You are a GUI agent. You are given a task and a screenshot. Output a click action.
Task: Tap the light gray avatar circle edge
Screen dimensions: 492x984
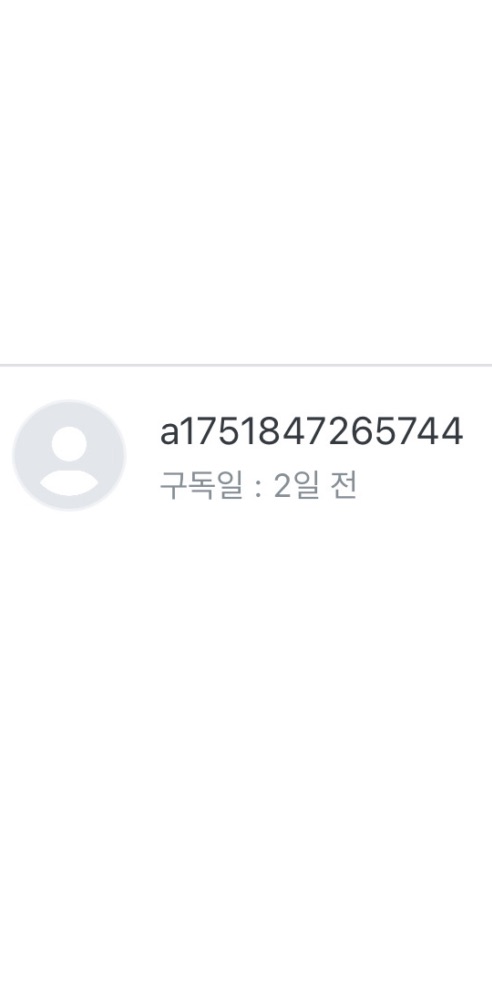point(69,402)
